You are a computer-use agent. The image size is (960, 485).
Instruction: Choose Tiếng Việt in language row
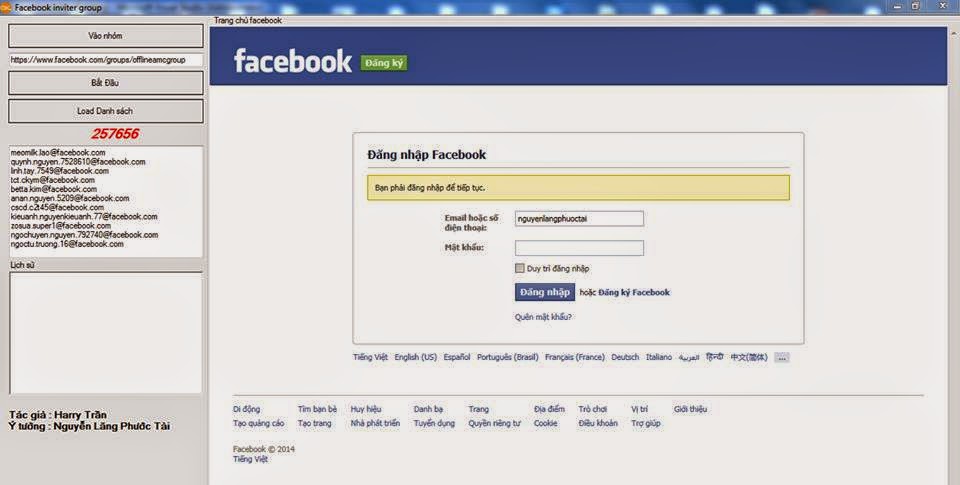pyautogui.click(x=370, y=357)
